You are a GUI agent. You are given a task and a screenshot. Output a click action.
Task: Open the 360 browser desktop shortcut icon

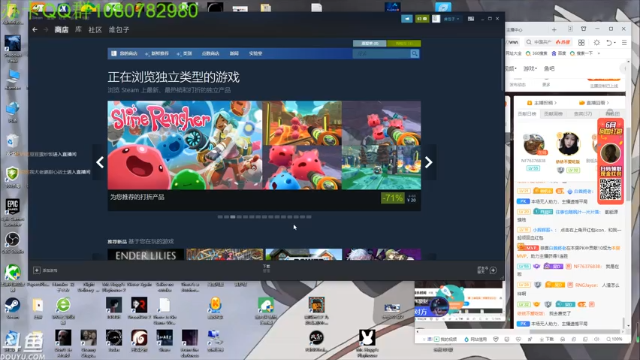click(x=63, y=305)
